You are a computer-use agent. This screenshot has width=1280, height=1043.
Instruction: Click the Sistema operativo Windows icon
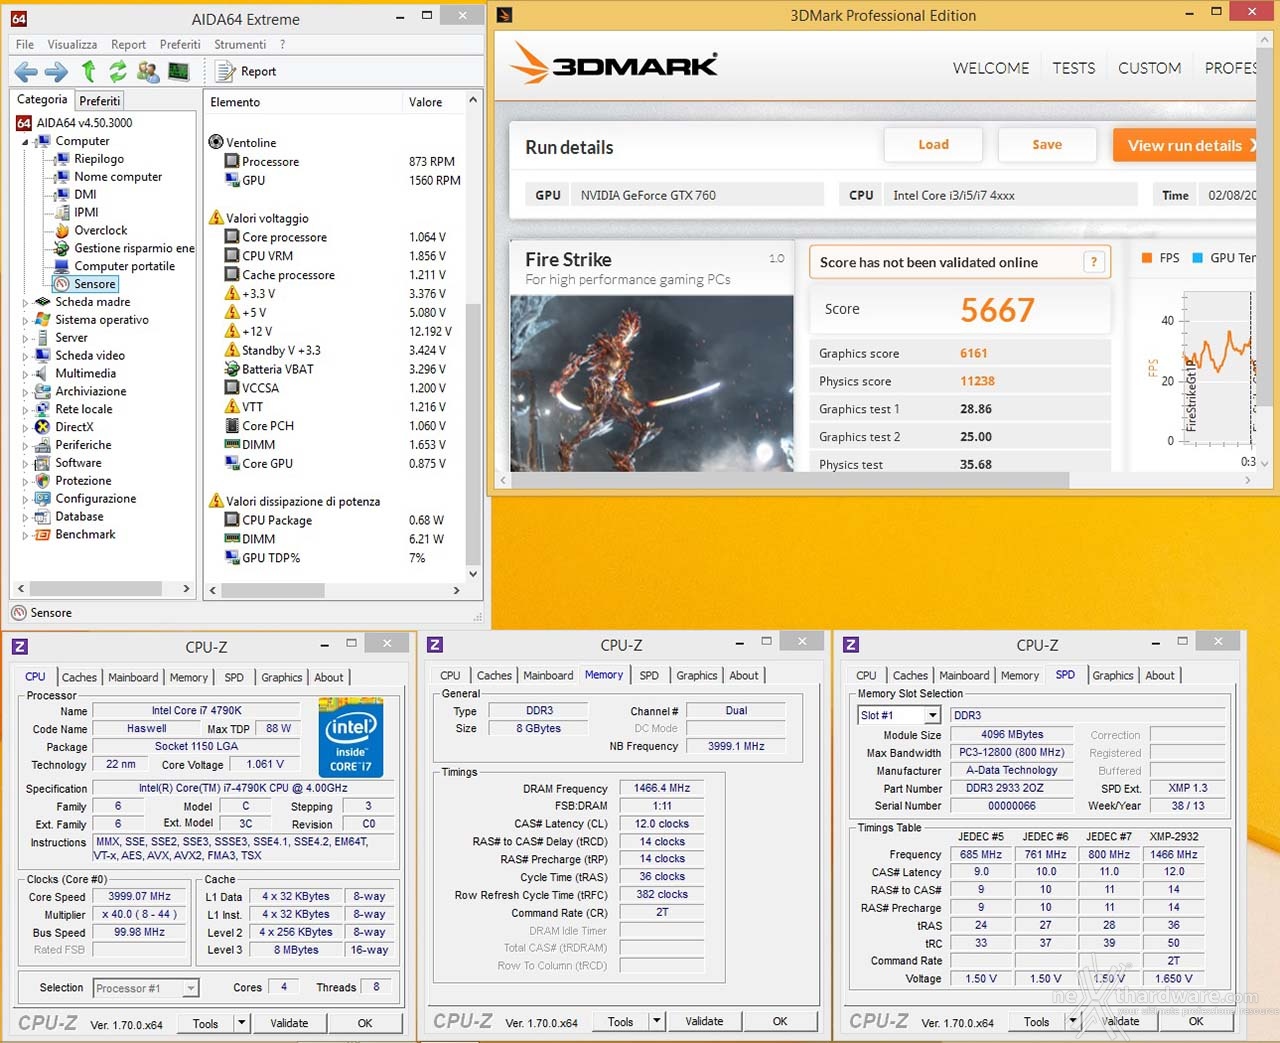click(42, 320)
